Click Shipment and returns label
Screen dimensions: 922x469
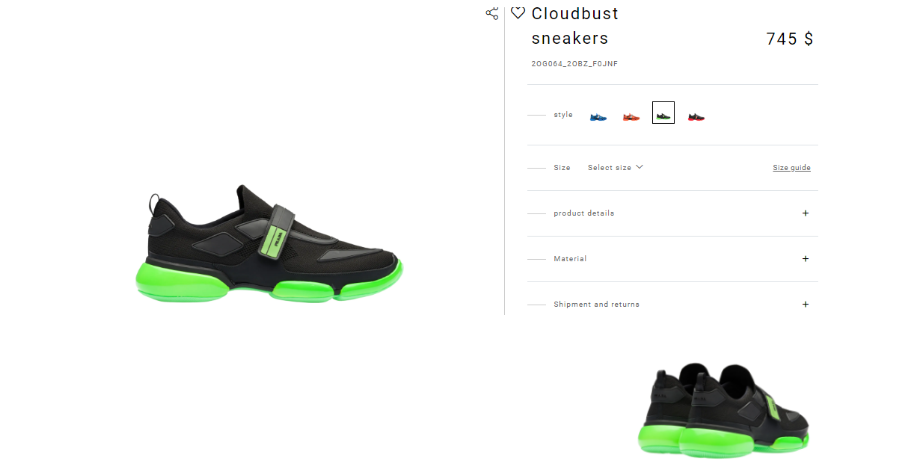[x=596, y=304]
